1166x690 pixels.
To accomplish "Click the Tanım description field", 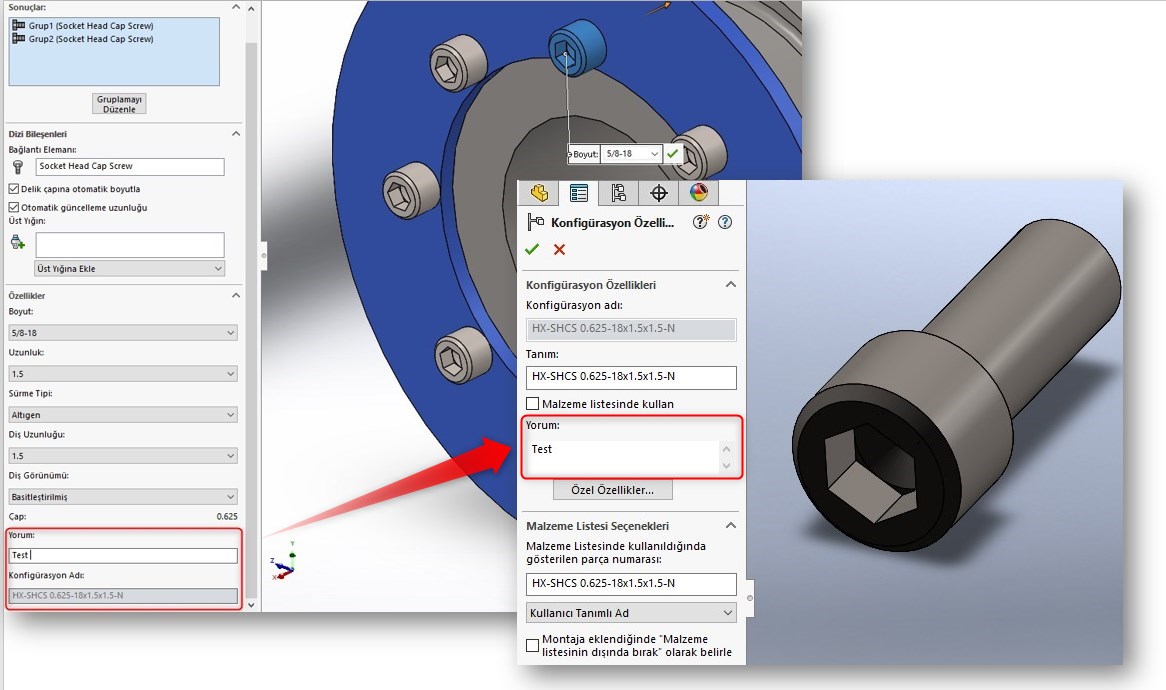I will (x=631, y=377).
